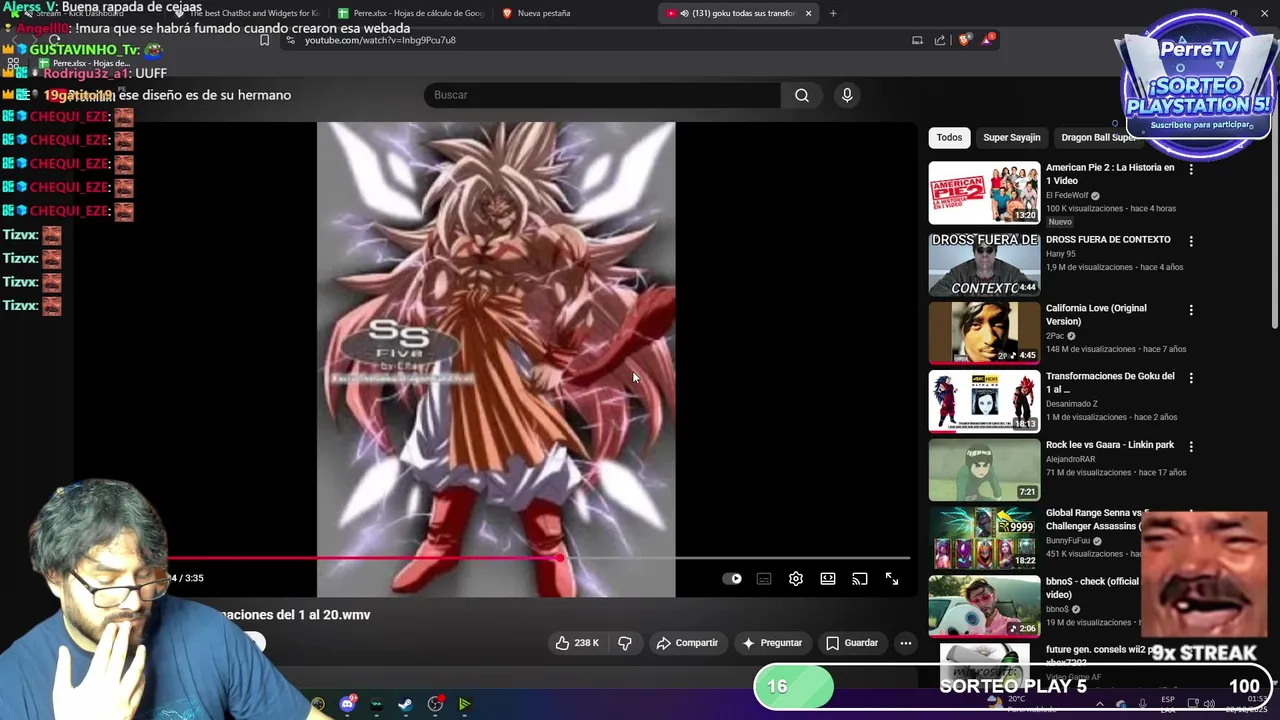
Task: Open California Love video thumbnail
Action: pos(984,333)
